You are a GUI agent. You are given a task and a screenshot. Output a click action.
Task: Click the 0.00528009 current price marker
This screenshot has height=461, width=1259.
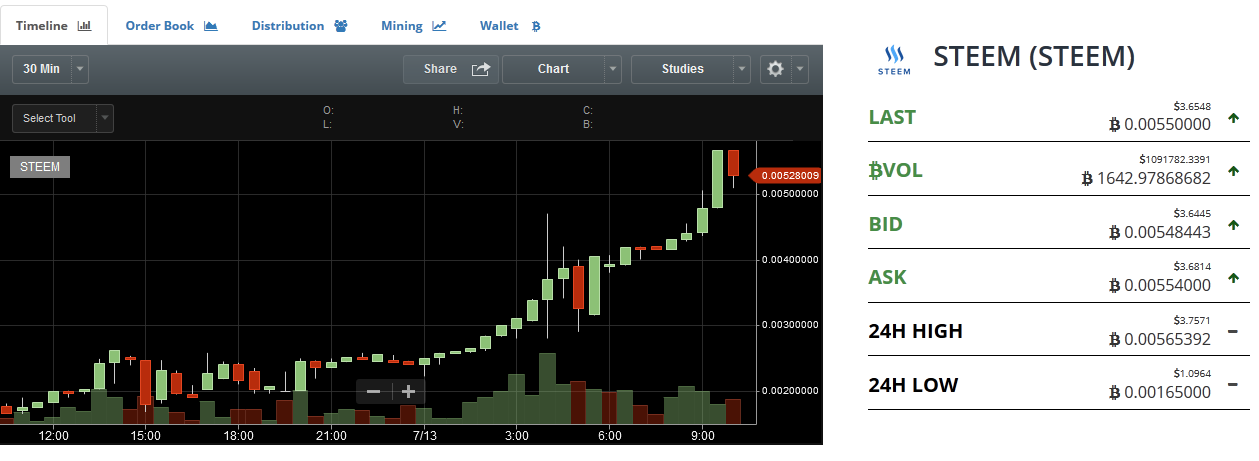[786, 176]
